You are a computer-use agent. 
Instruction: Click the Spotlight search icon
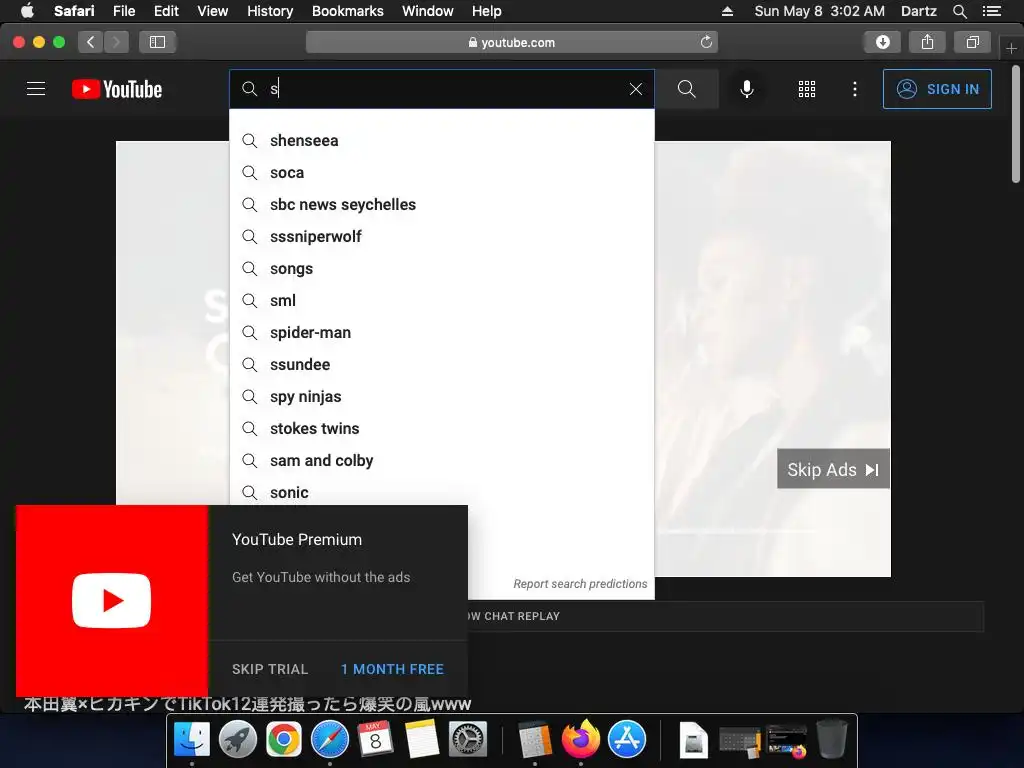pyautogui.click(x=959, y=11)
